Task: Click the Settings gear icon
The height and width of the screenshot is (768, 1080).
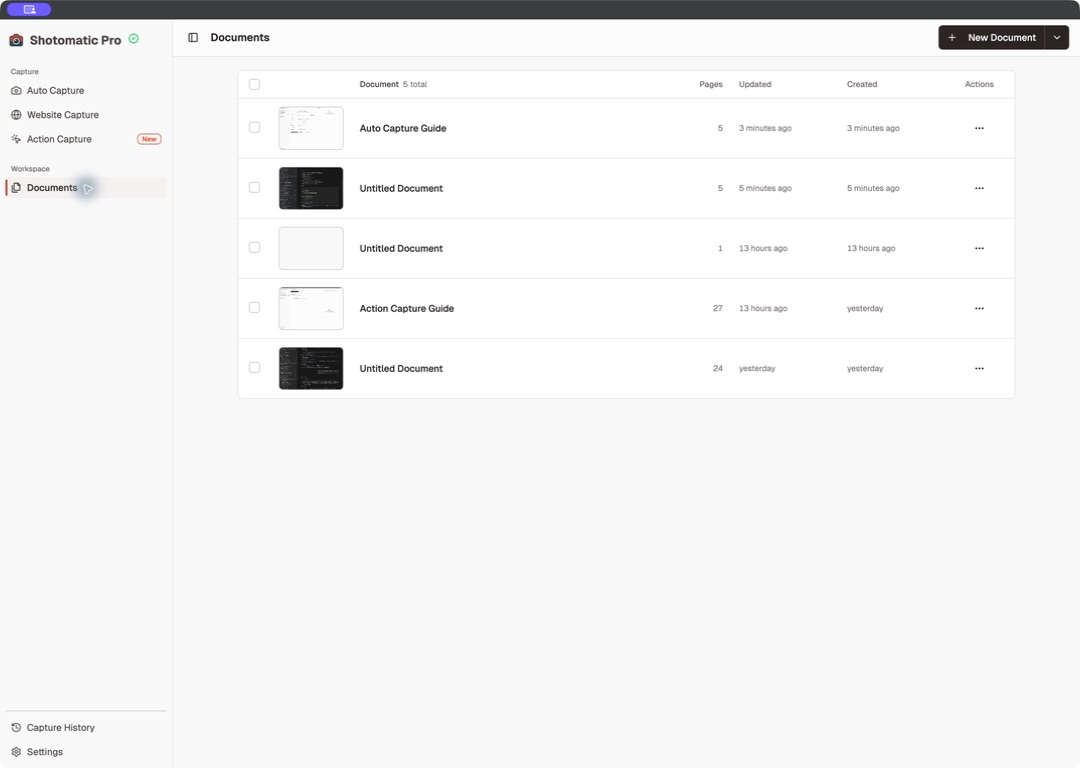Action: tap(16, 751)
